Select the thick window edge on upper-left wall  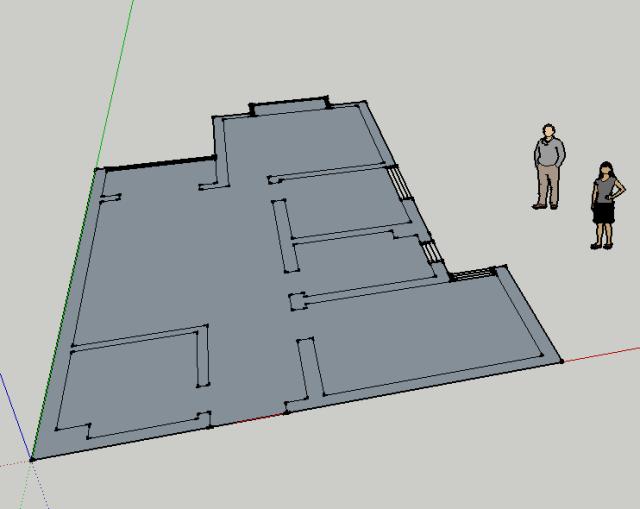[160, 164]
